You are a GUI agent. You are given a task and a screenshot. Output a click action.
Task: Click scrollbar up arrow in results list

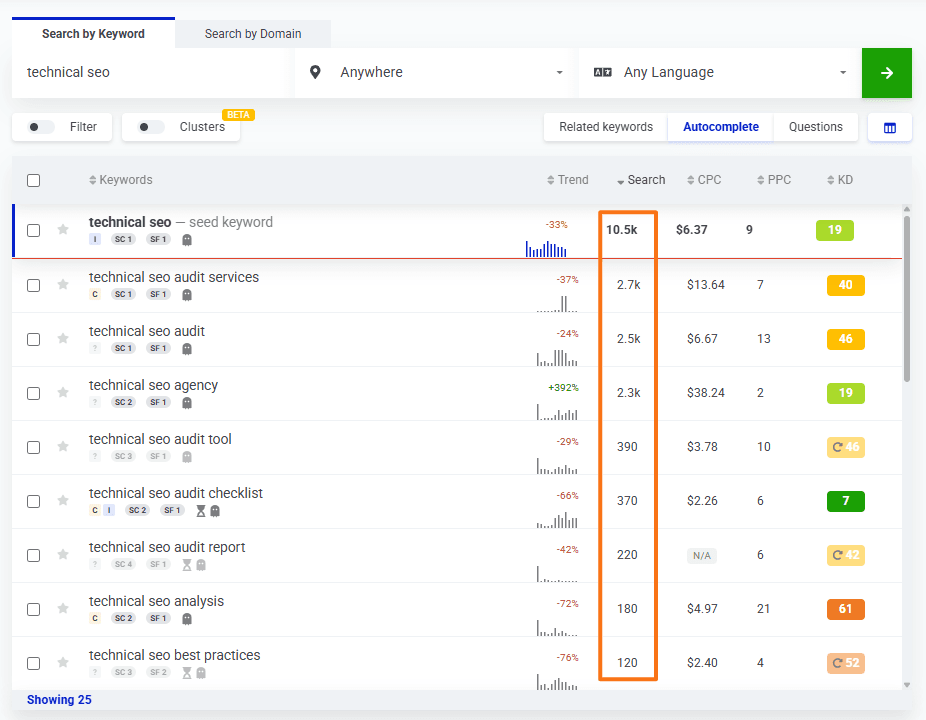coord(907,209)
